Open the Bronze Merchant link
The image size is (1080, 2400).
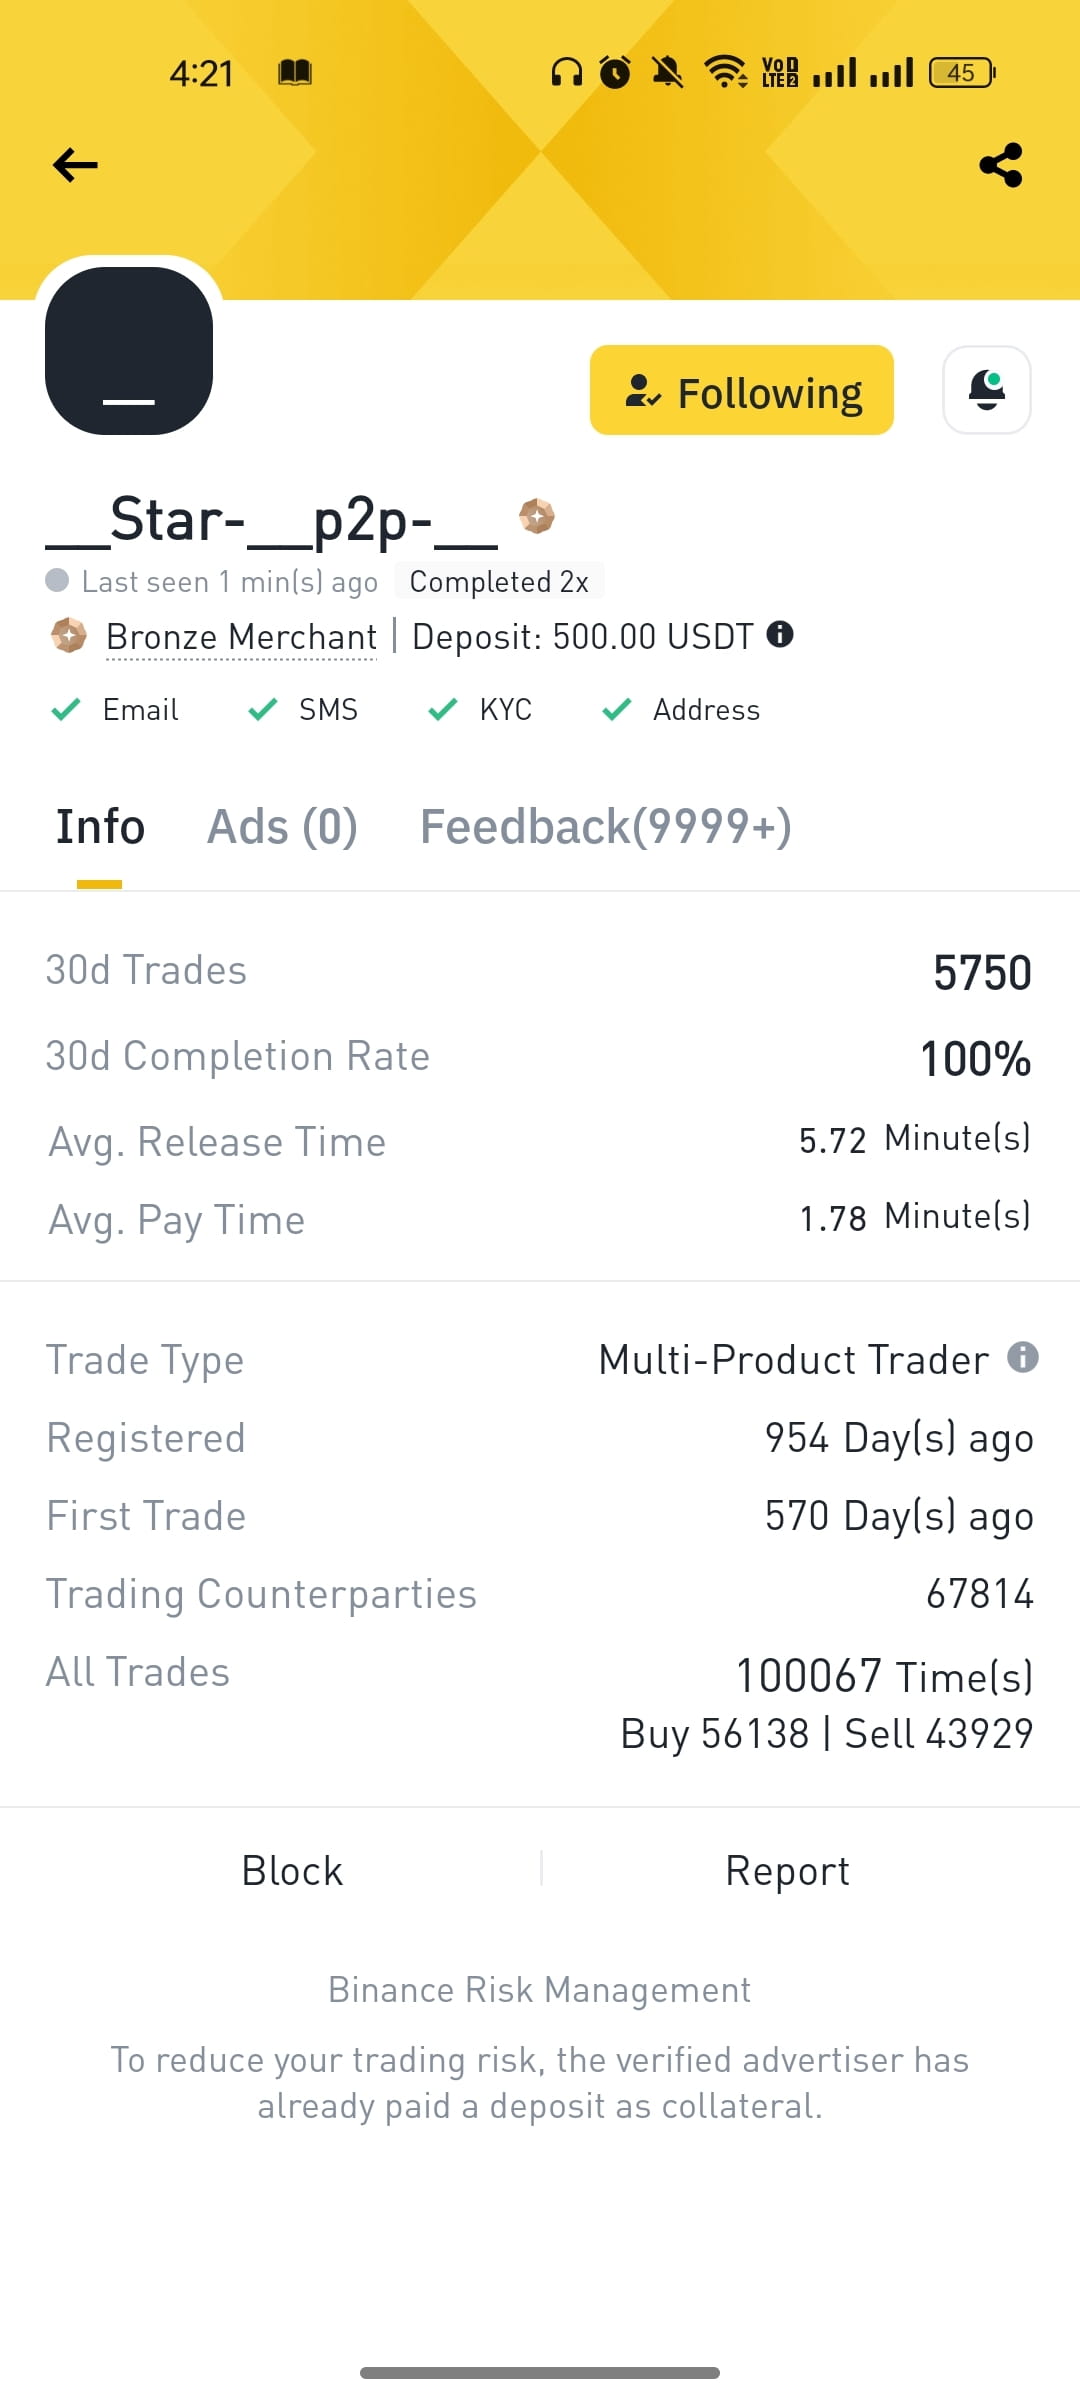click(241, 637)
